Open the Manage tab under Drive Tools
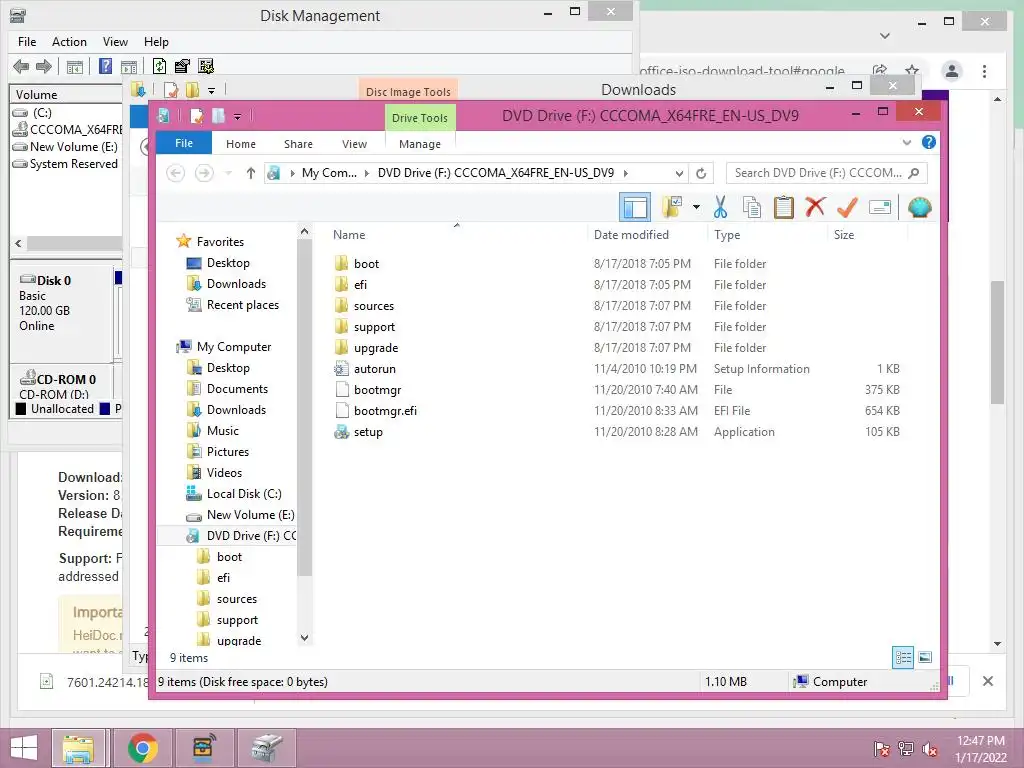The image size is (1024, 768). [420, 144]
